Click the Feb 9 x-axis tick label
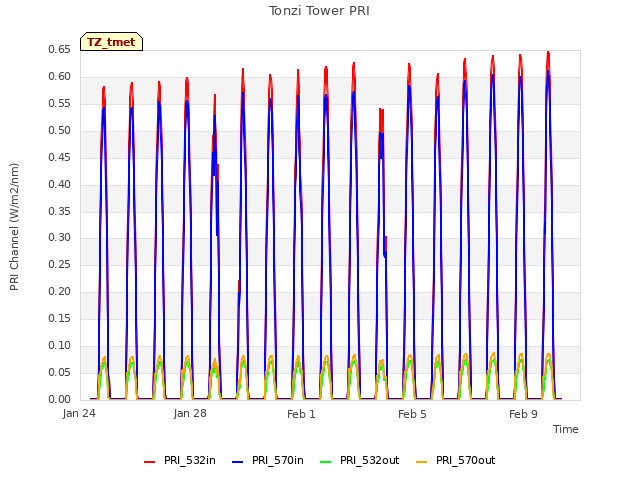Viewport: 640px width, 480px height. [x=523, y=414]
